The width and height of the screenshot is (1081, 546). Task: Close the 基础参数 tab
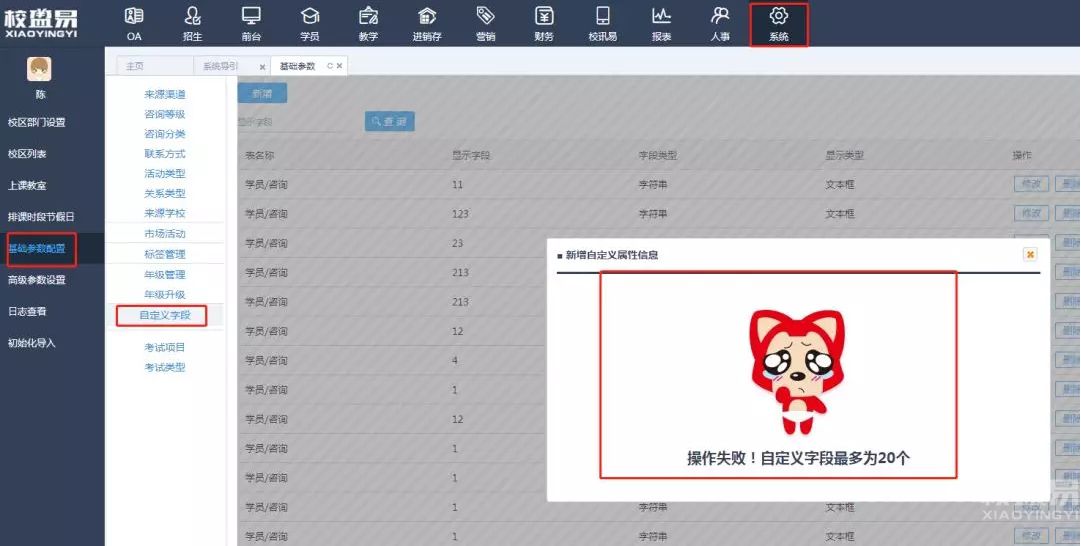[339, 66]
